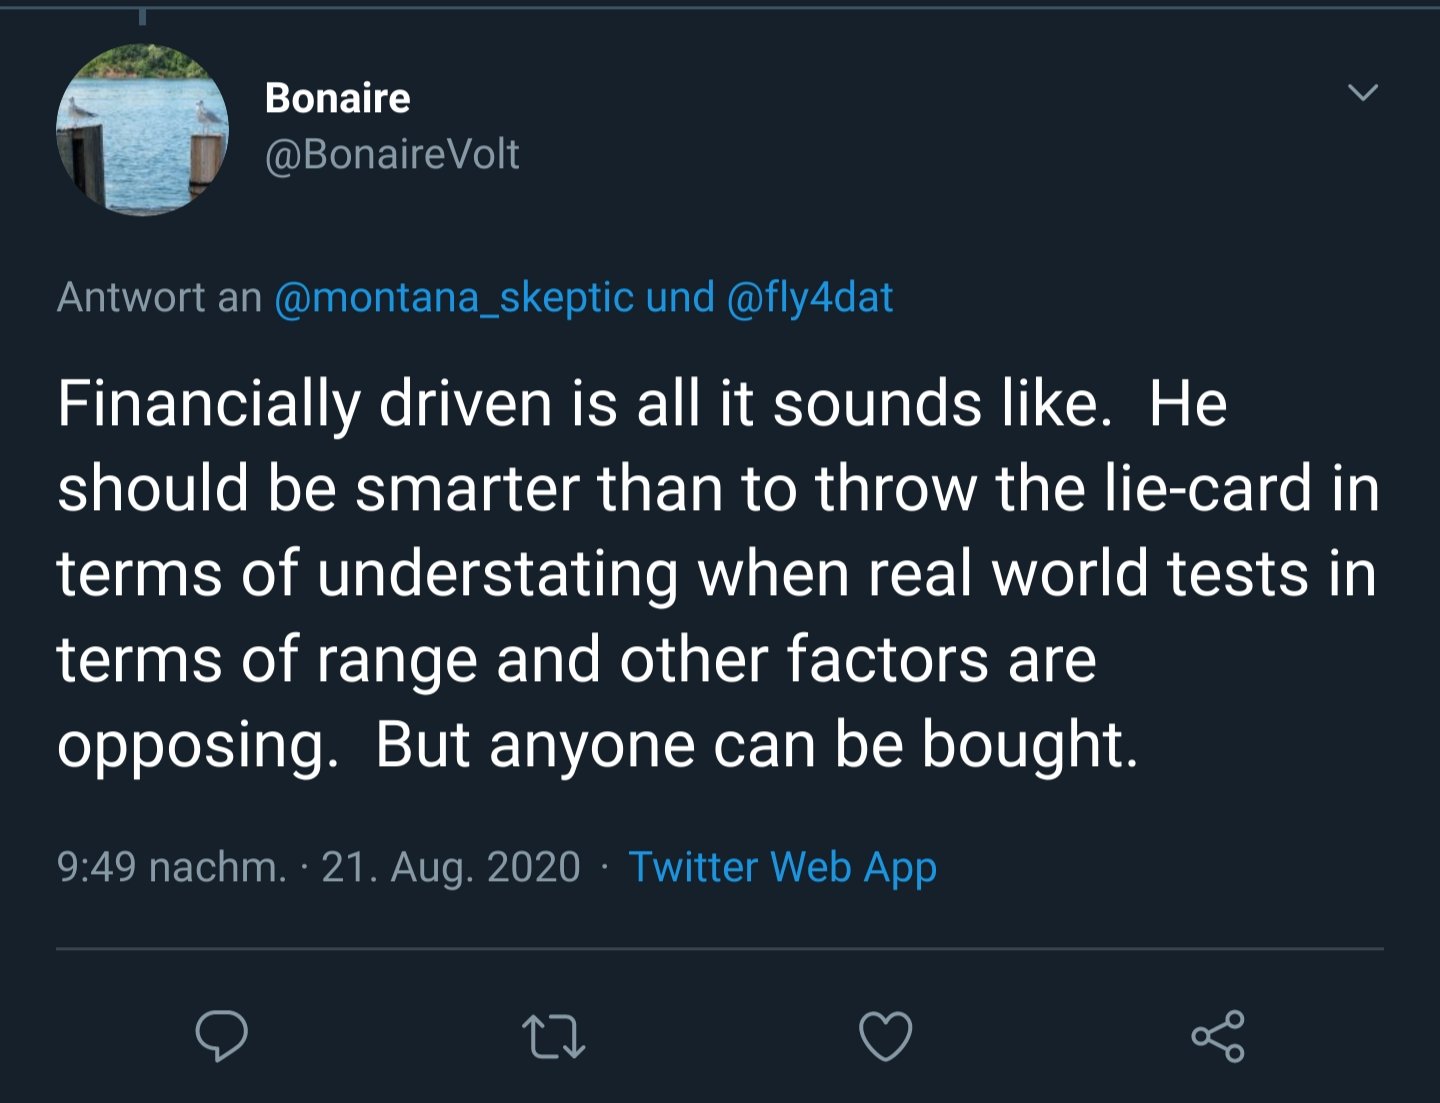Open the @BonaireVolt handle

[392, 154]
